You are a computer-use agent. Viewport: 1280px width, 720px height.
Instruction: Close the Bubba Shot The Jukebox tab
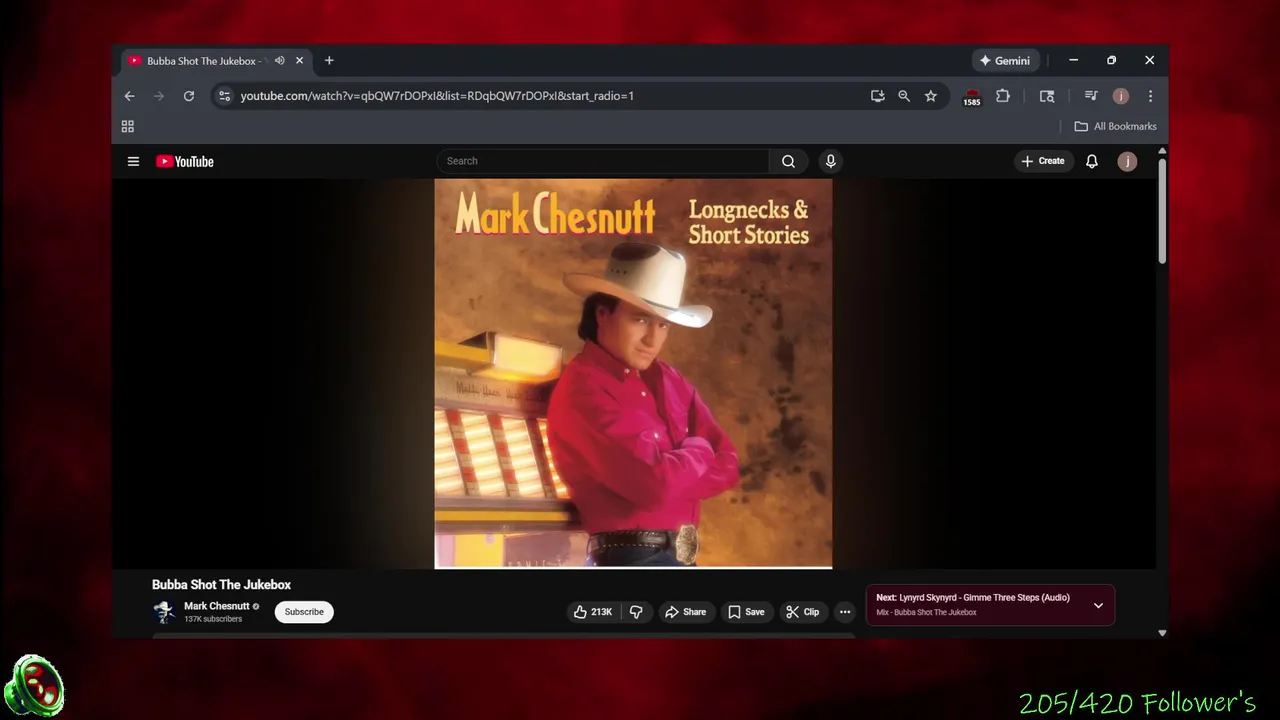click(x=299, y=61)
